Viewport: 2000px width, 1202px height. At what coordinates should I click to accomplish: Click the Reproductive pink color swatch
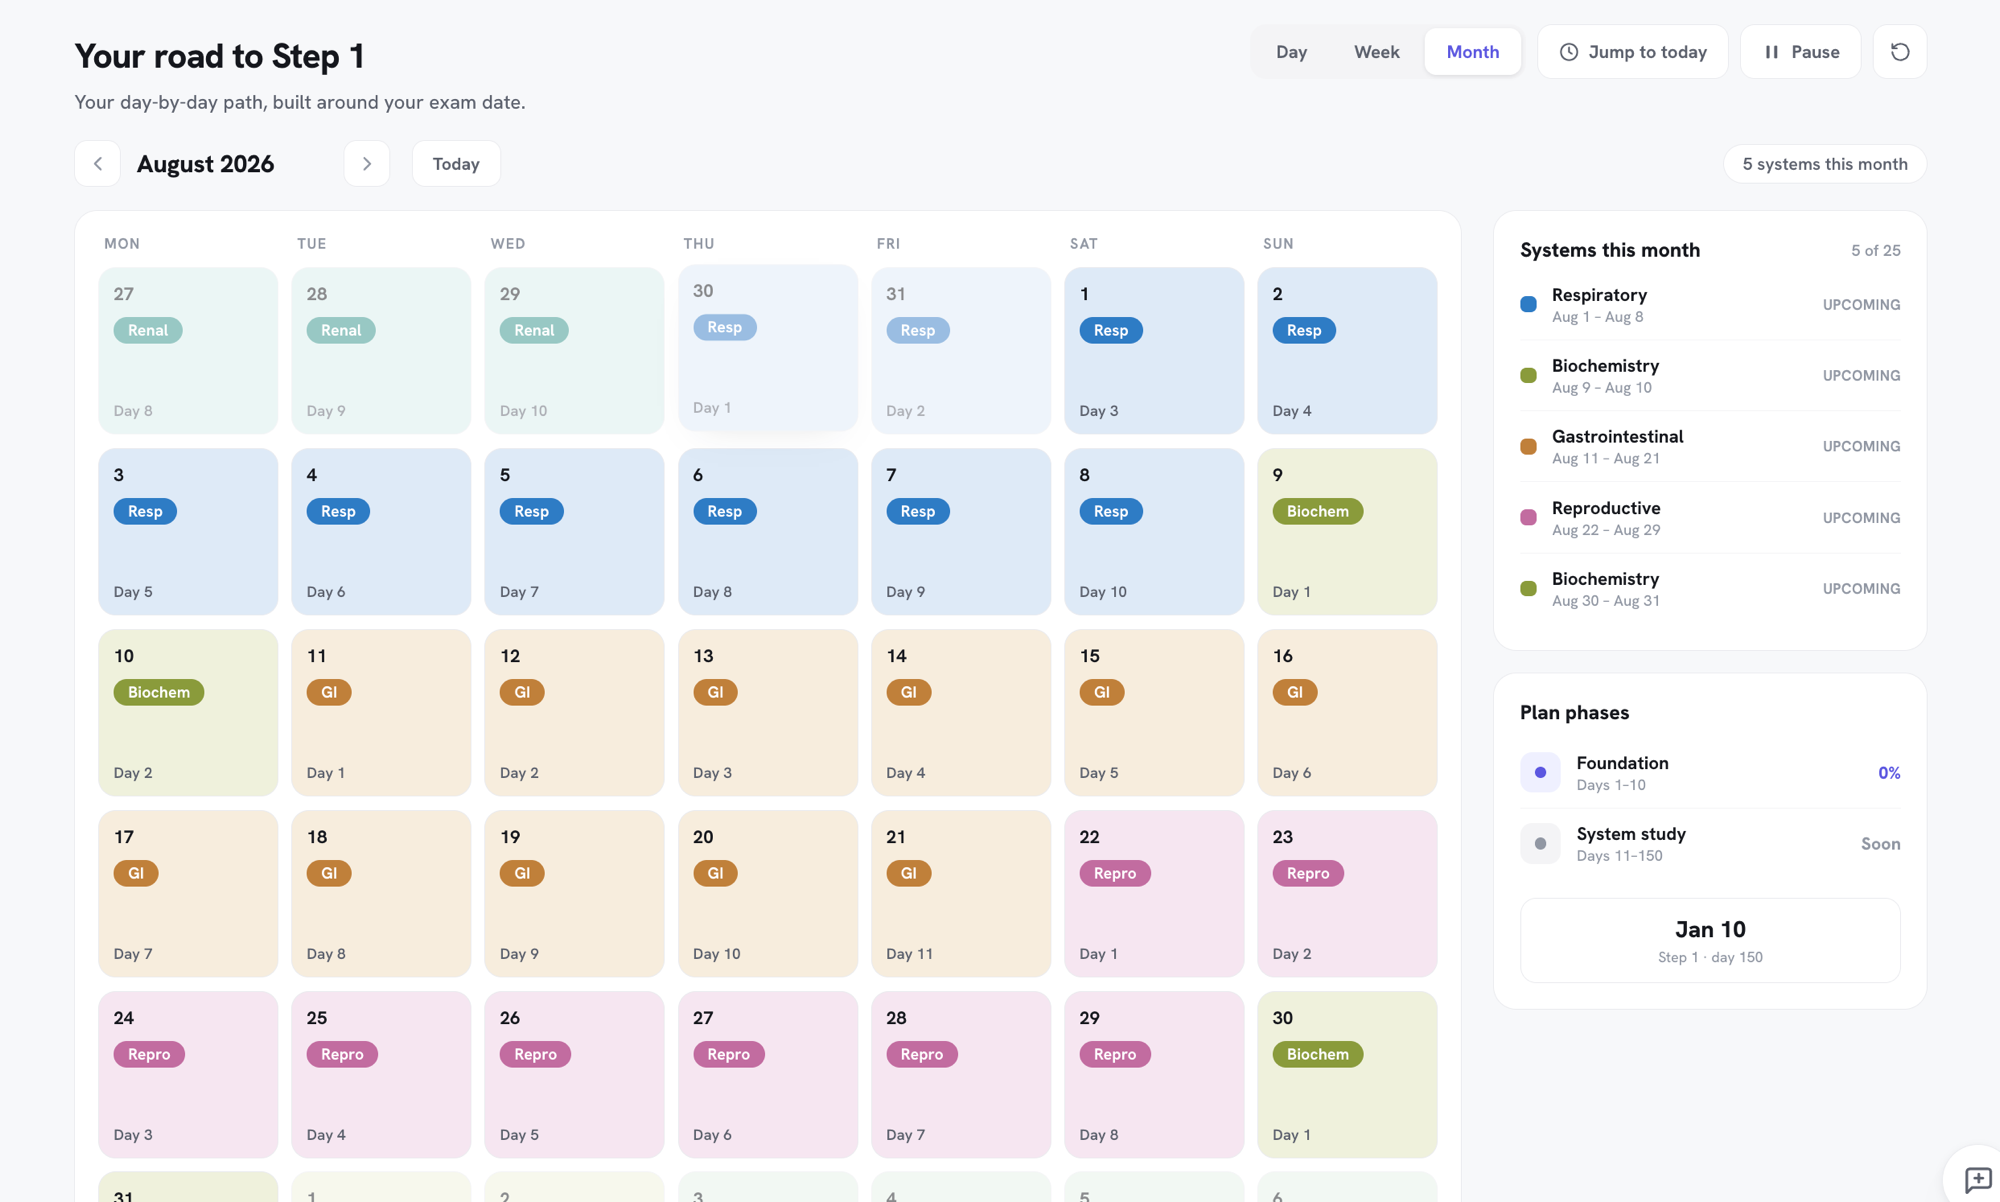pyautogui.click(x=1528, y=517)
